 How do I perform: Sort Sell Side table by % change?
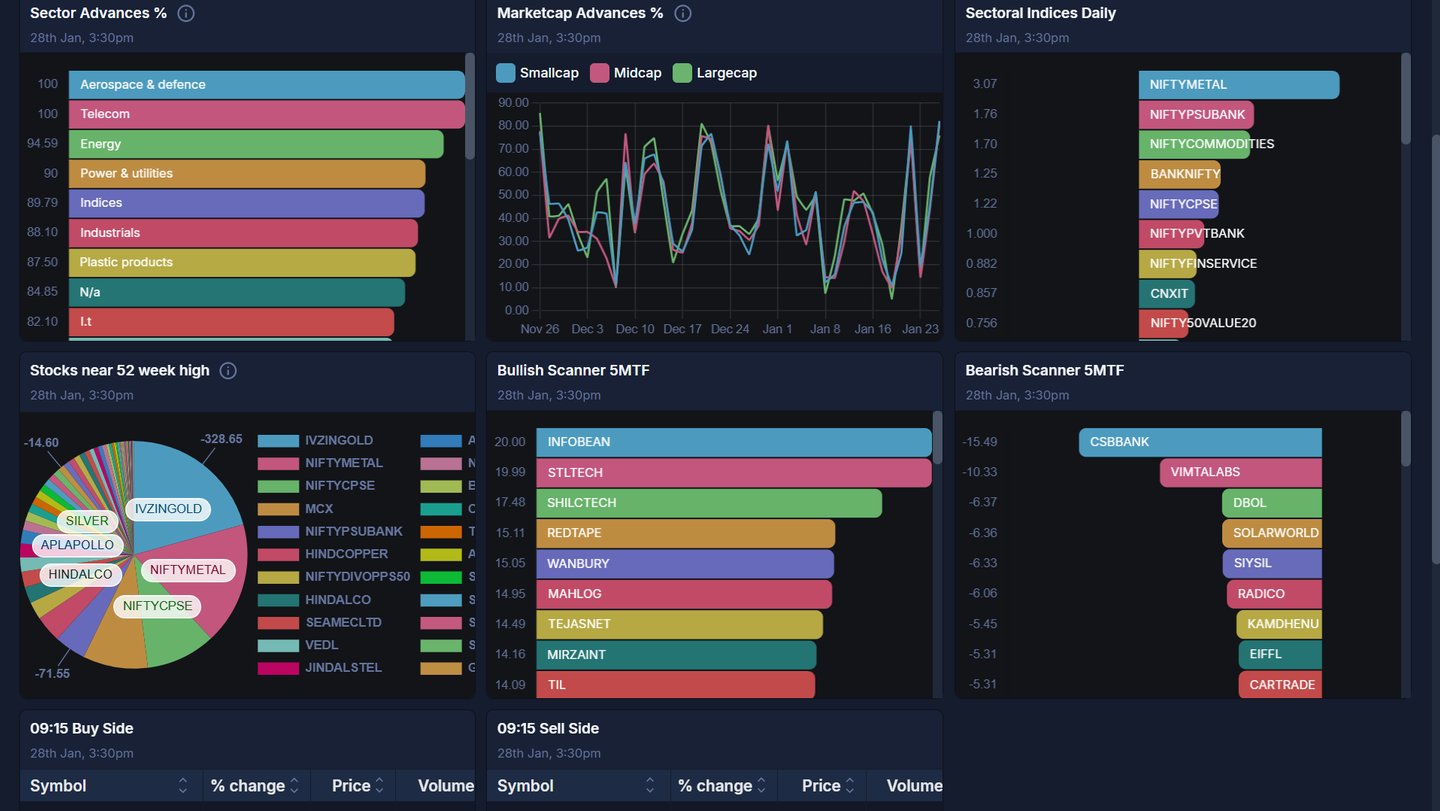pyautogui.click(x=723, y=786)
